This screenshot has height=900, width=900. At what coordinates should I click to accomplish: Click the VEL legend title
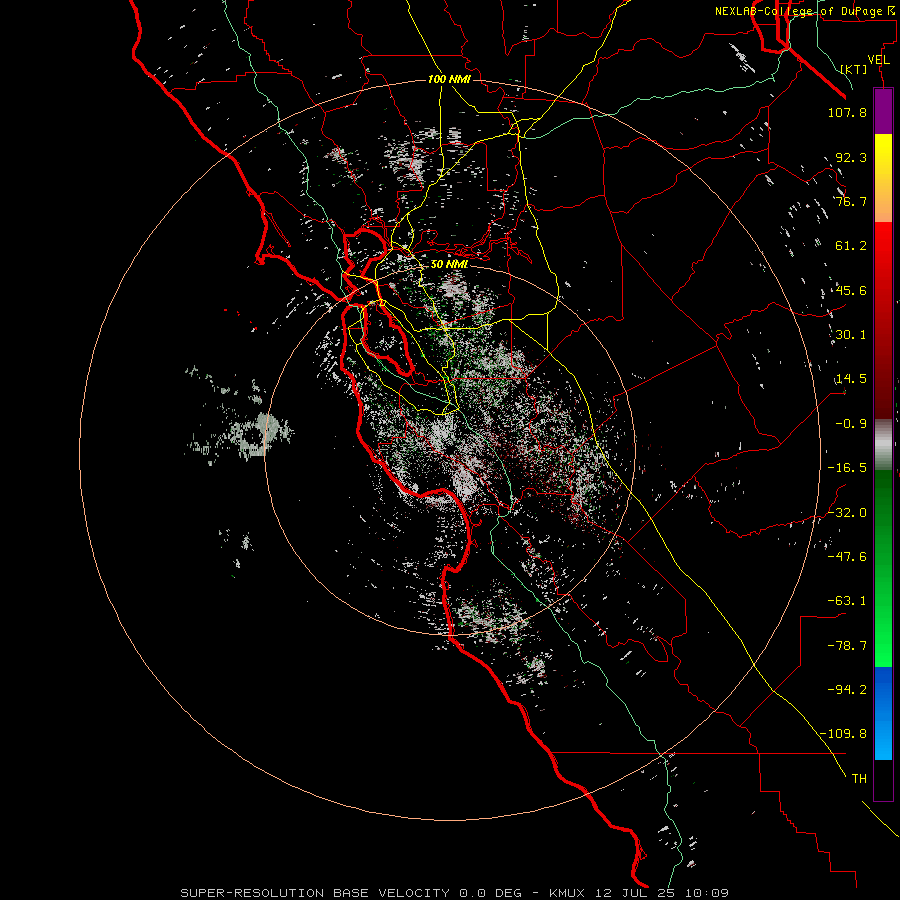click(x=878, y=60)
